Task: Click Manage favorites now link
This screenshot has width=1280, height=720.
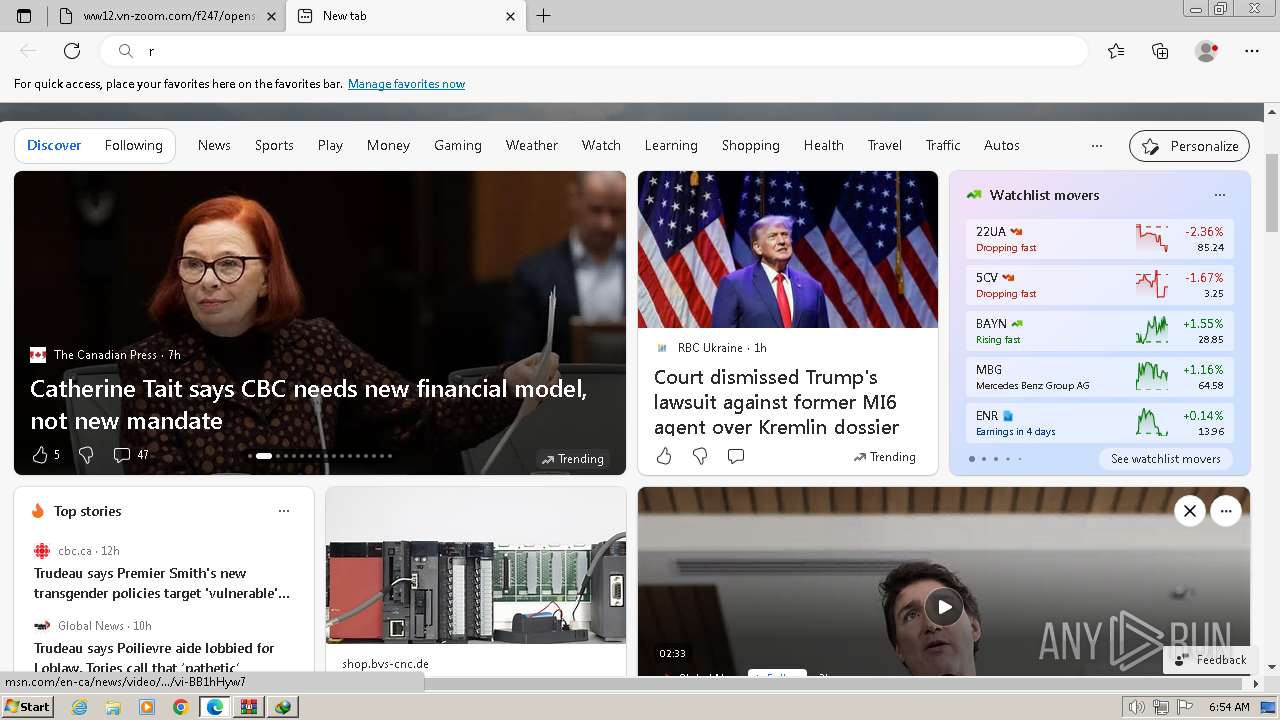Action: tap(406, 84)
